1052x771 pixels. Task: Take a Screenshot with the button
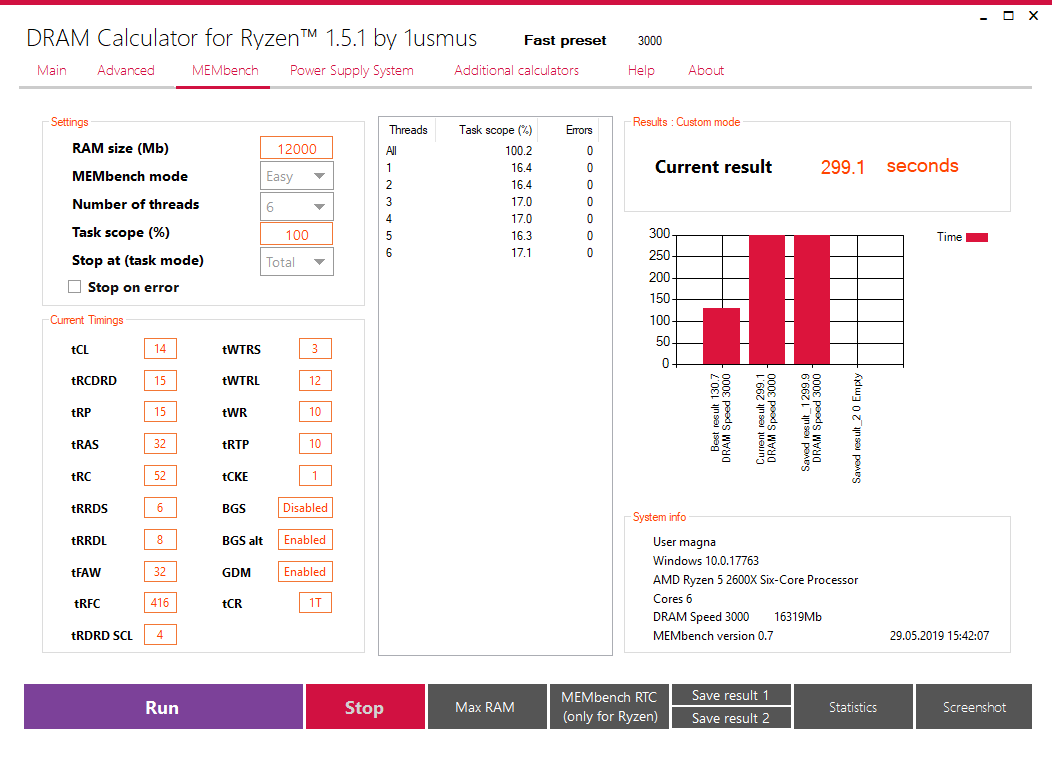[974, 707]
